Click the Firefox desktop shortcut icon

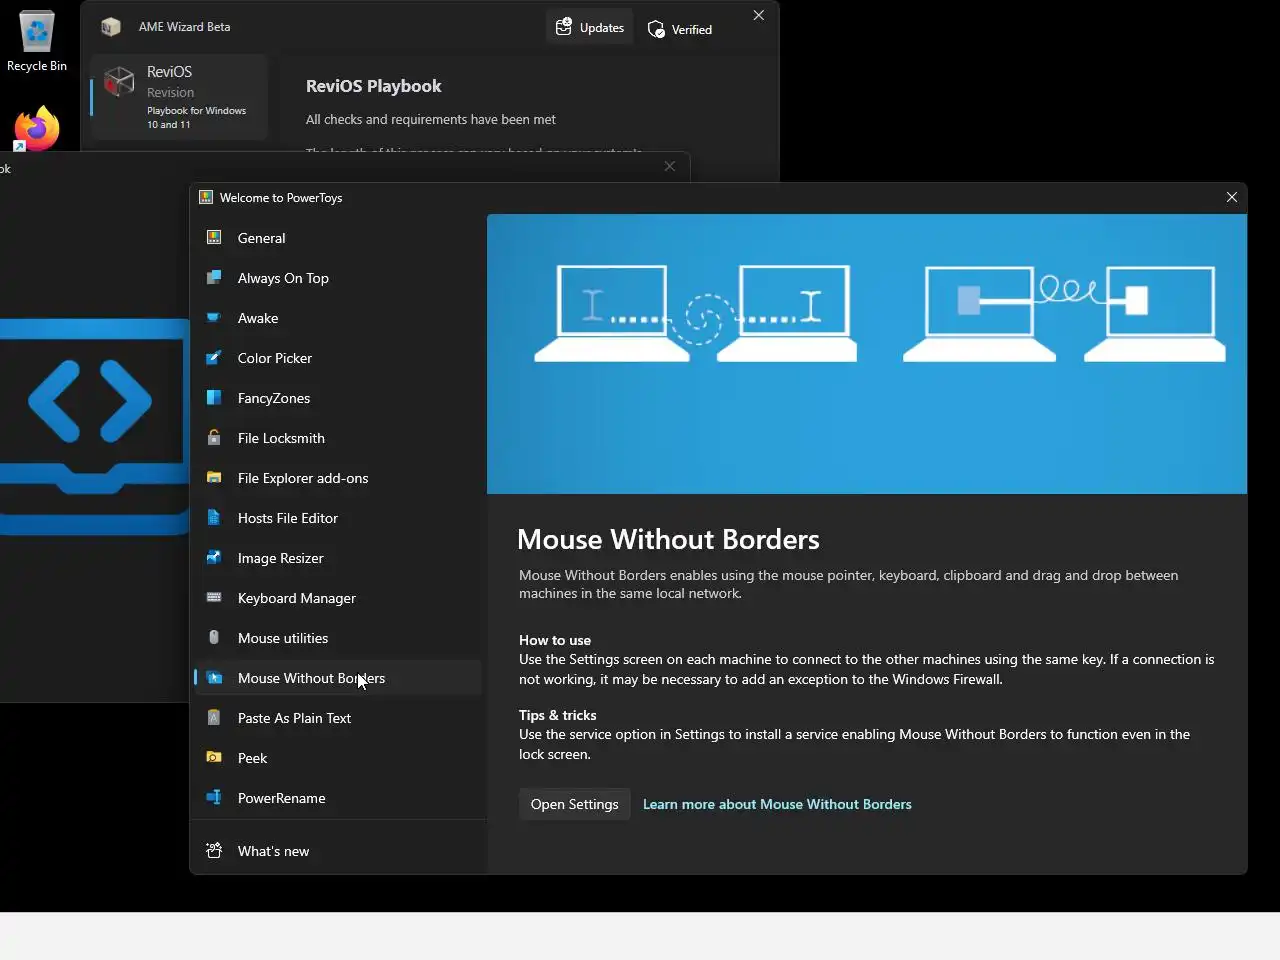[x=36, y=128]
